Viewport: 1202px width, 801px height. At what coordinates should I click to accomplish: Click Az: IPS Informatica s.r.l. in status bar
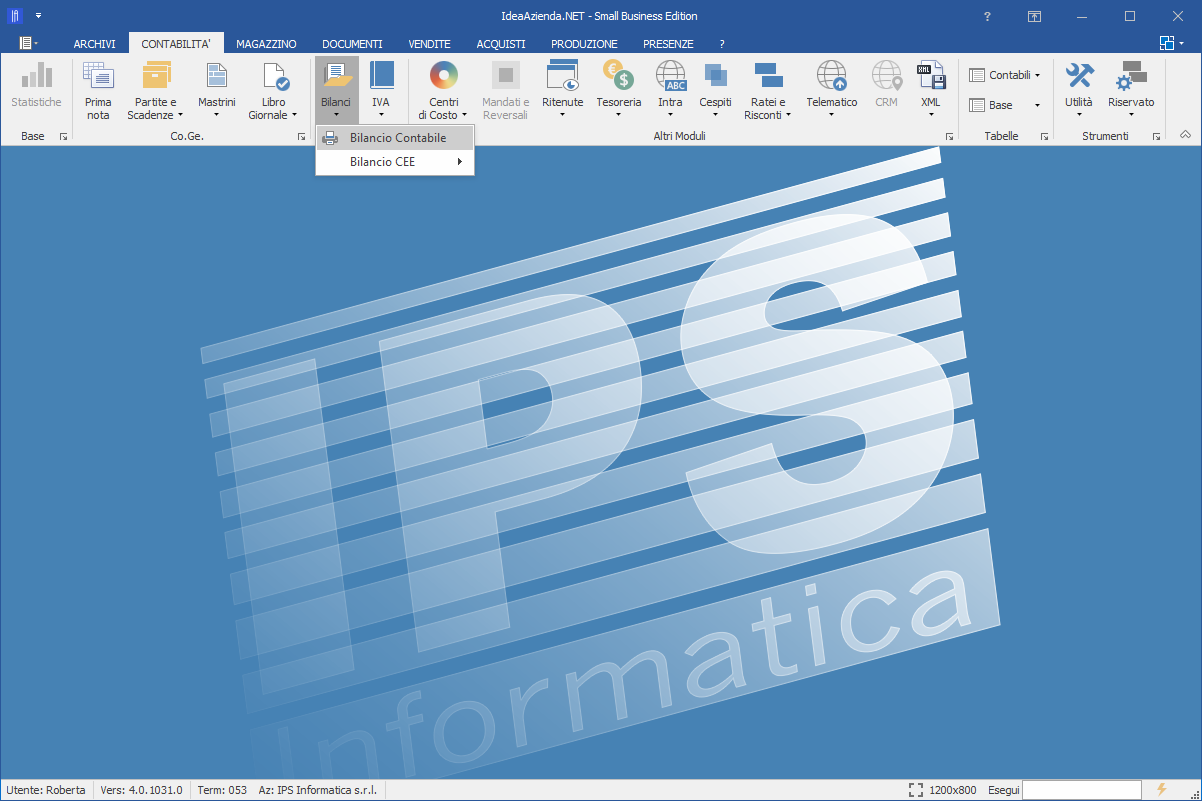tap(318, 790)
